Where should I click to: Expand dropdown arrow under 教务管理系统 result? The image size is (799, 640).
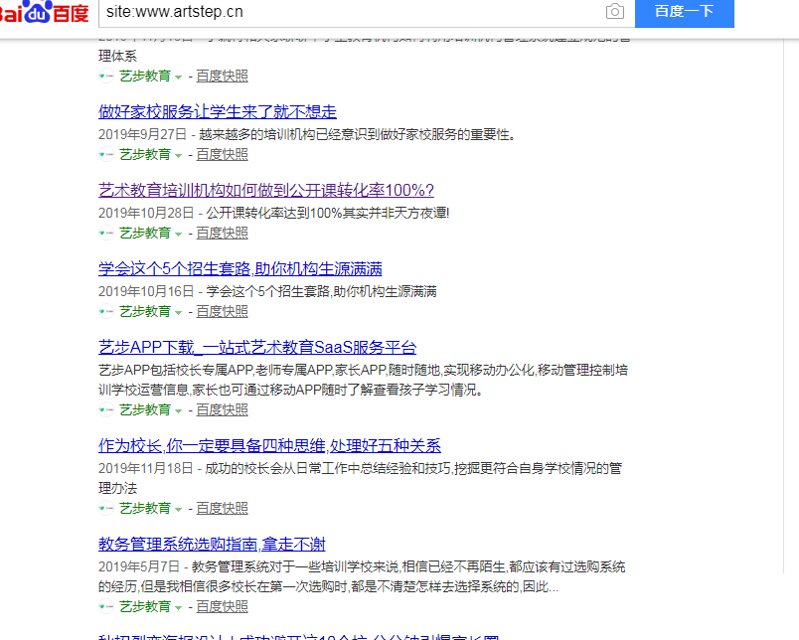click(x=178, y=608)
